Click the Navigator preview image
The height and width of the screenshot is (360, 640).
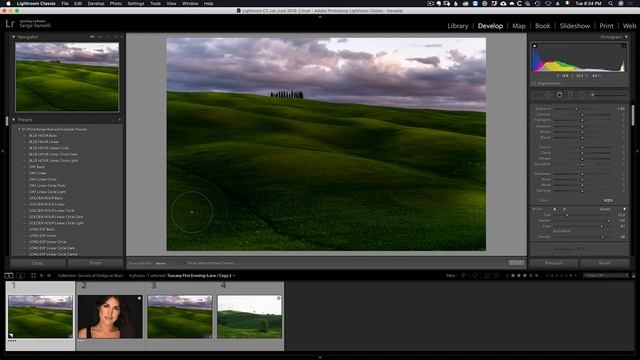tap(67, 77)
